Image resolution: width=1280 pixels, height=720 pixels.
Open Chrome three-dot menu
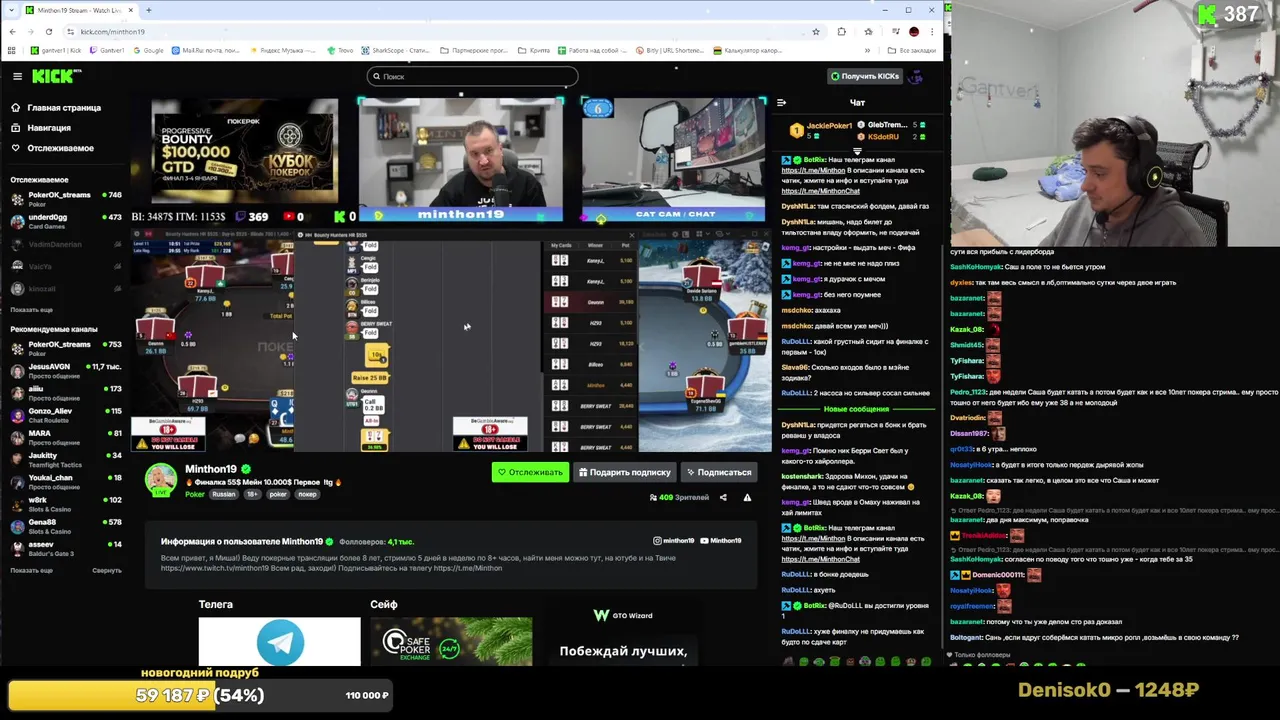933,32
